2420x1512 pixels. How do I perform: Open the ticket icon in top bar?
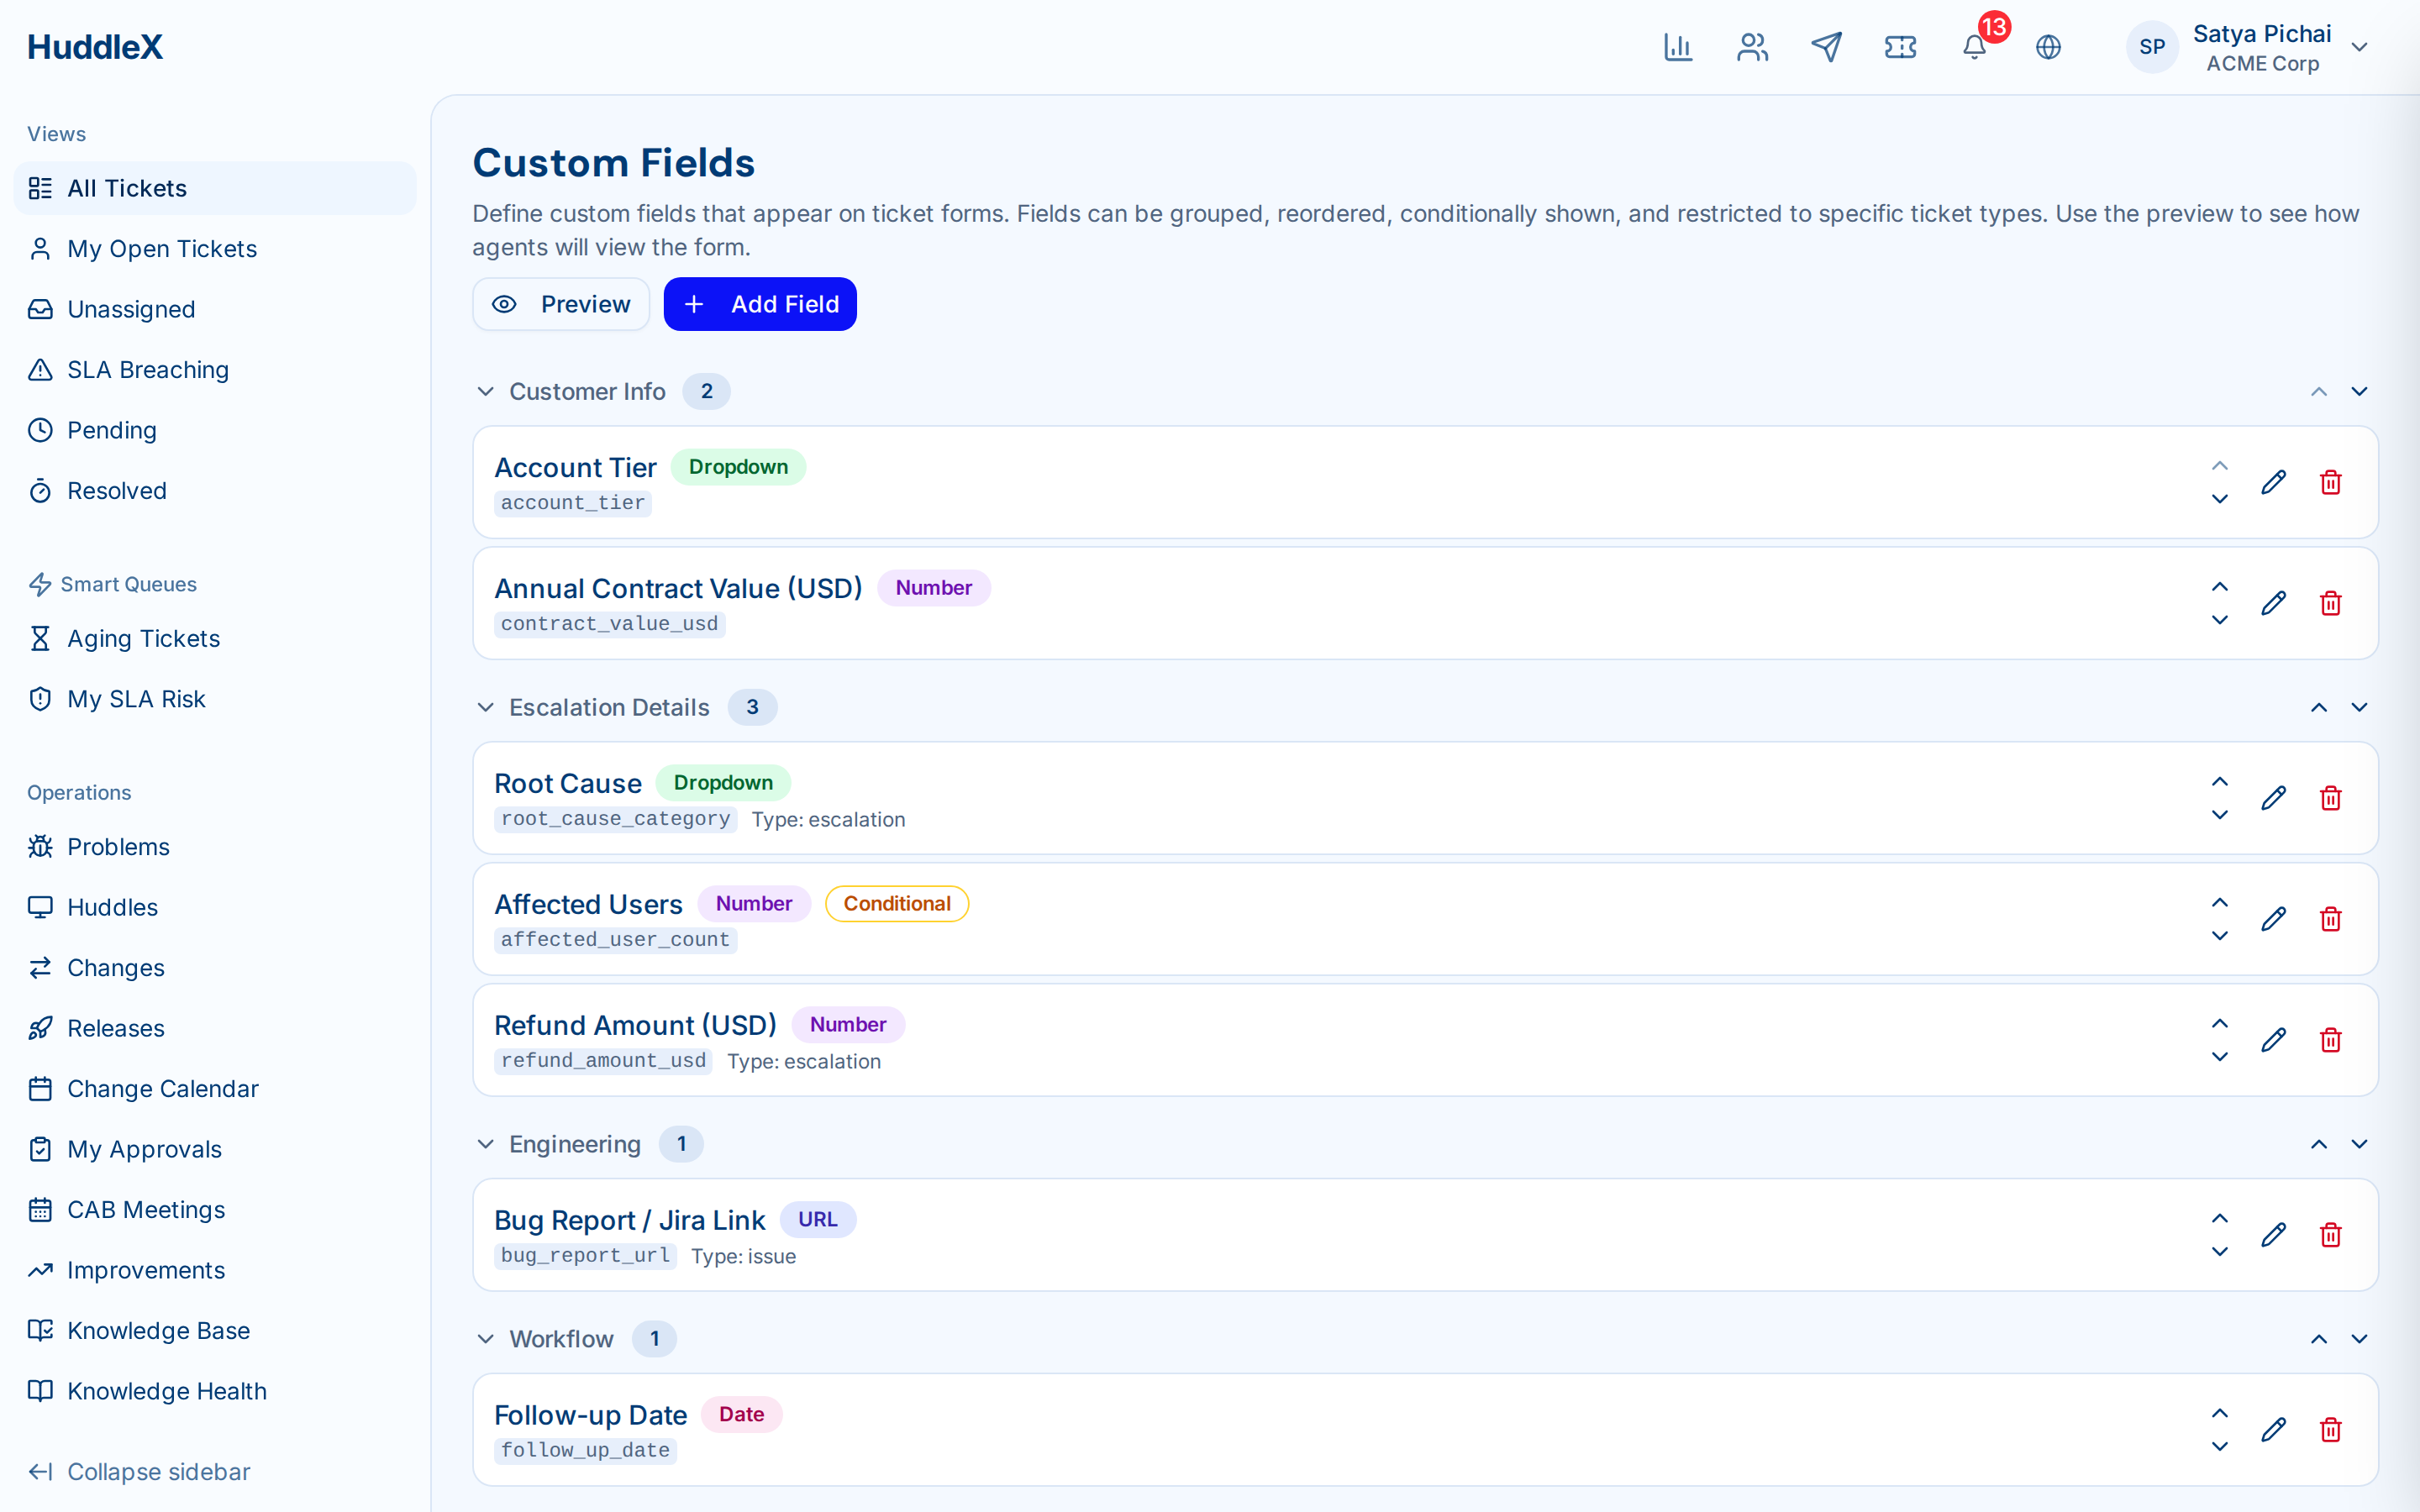[1900, 47]
